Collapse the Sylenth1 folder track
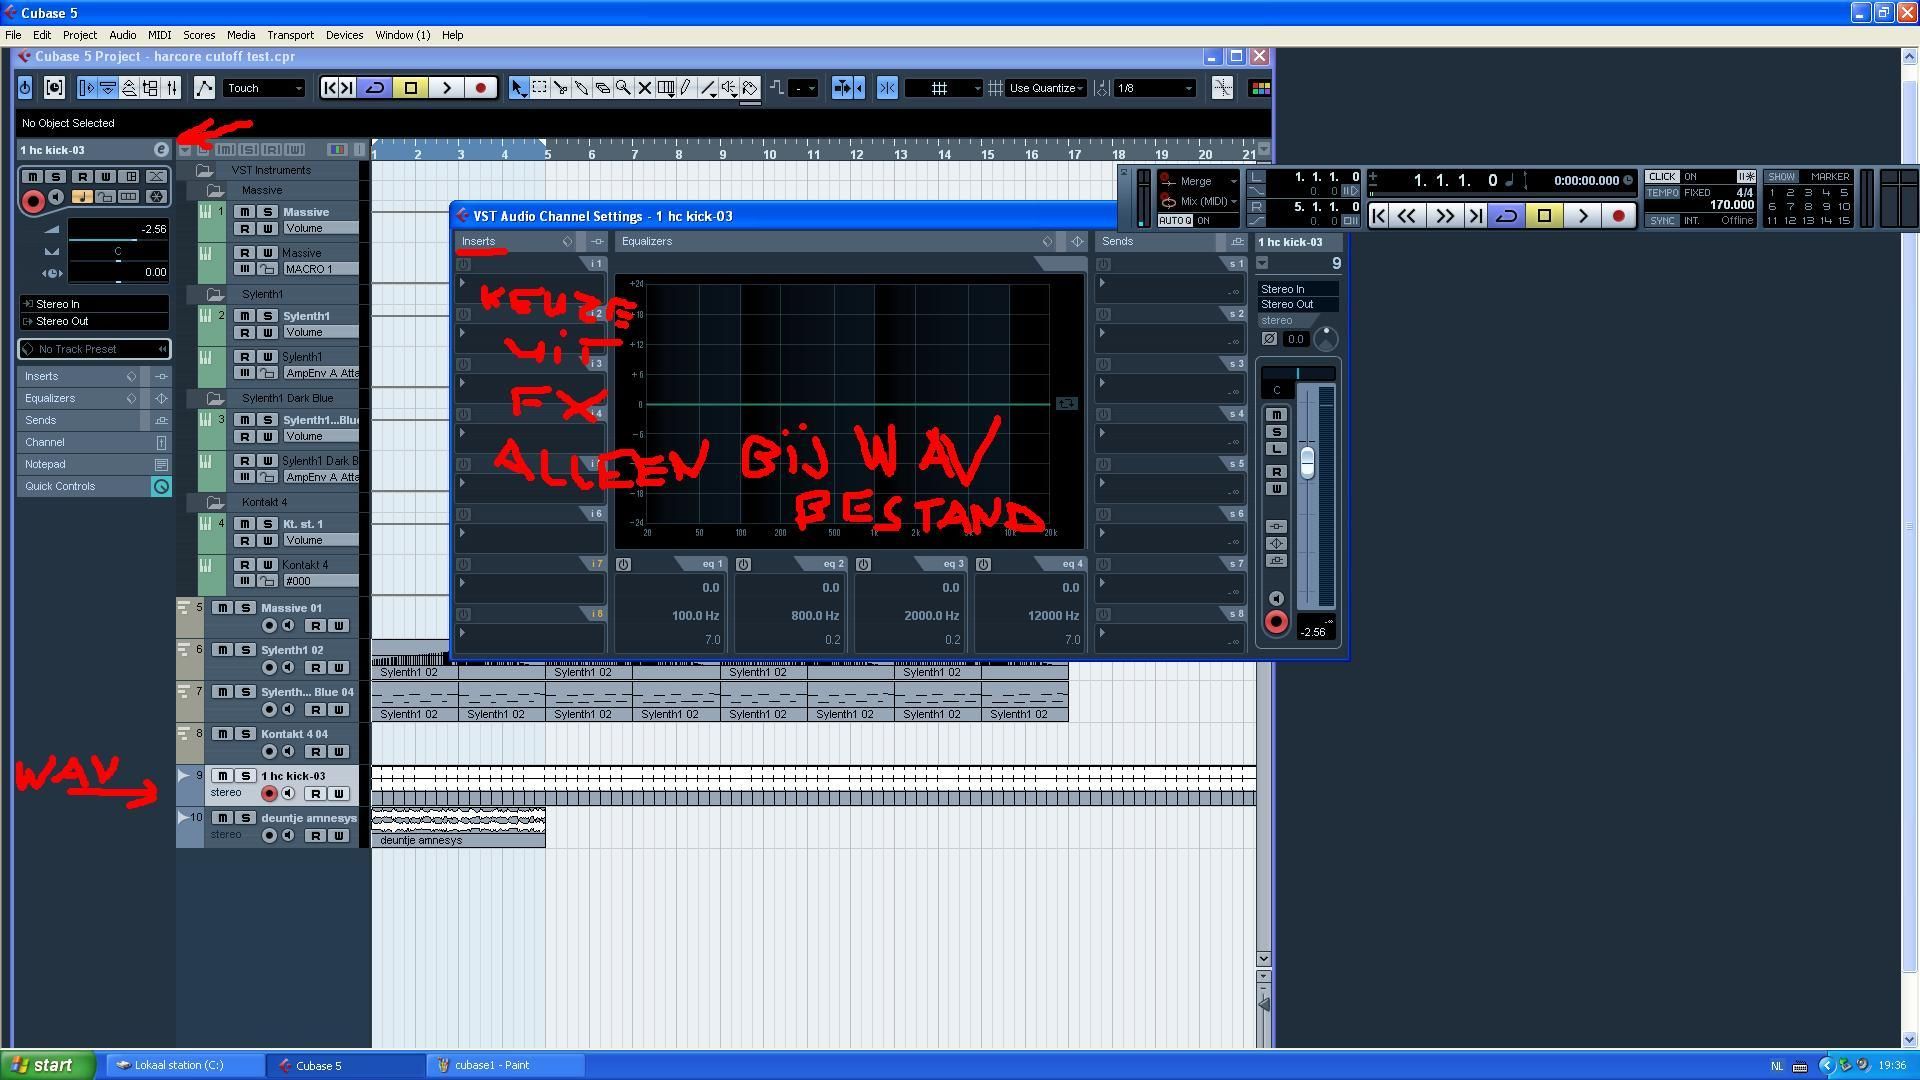The width and height of the screenshot is (1920, 1080). [x=215, y=294]
